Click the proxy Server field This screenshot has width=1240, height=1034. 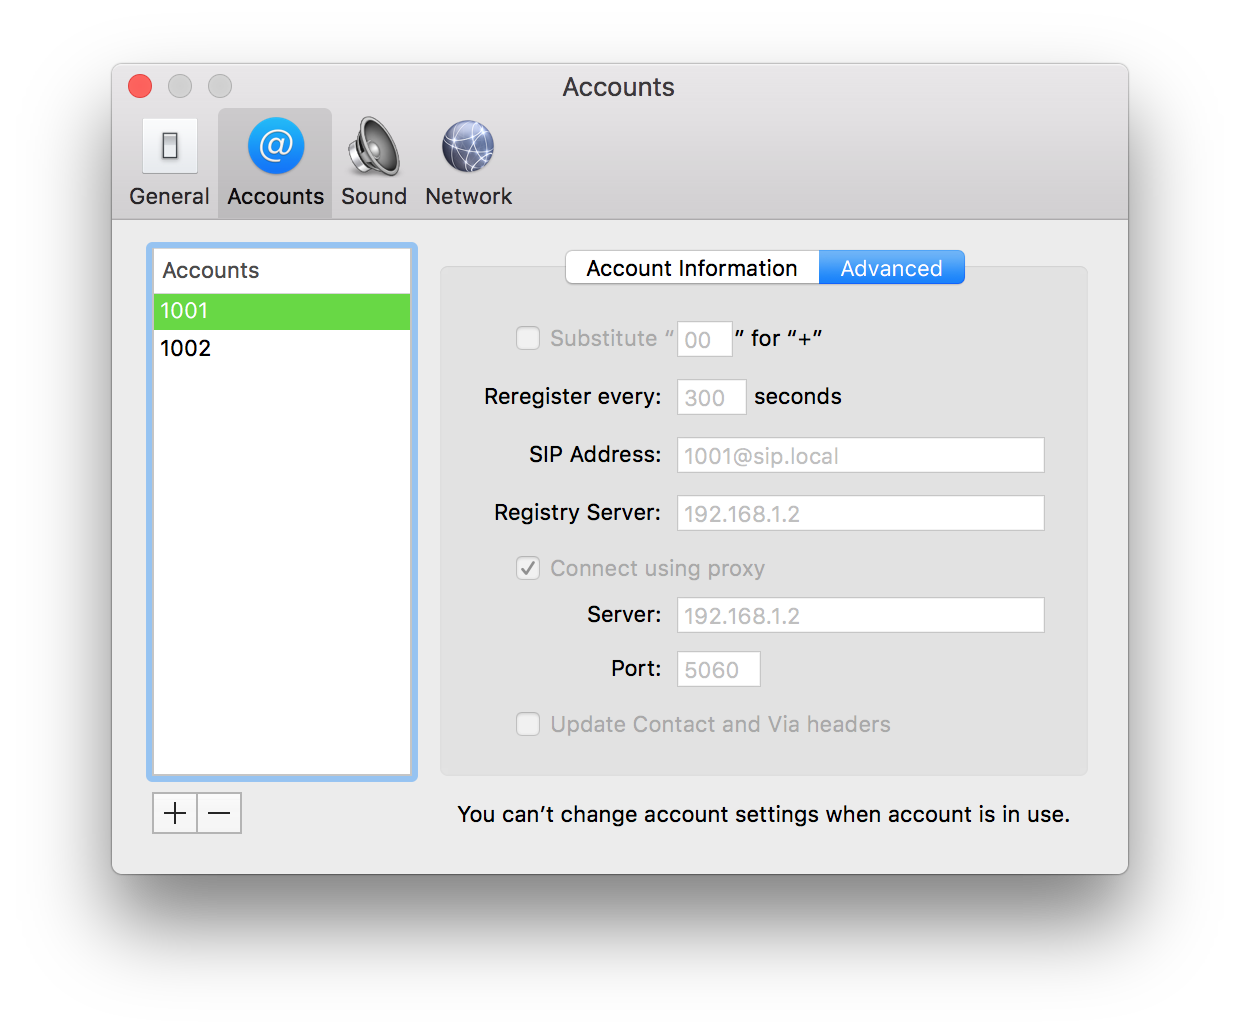click(x=861, y=615)
